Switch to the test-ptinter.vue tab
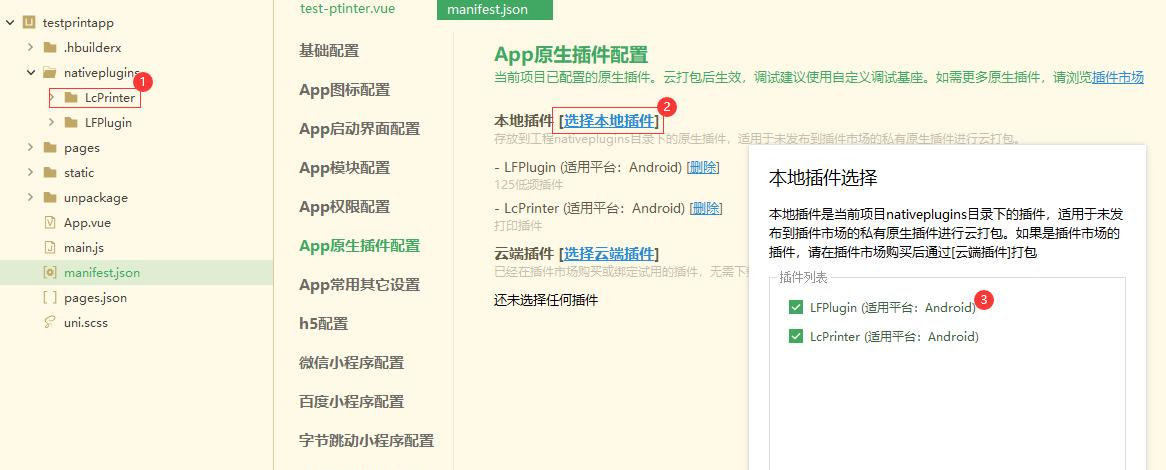Screen dimensions: 1166x470 click(347, 9)
